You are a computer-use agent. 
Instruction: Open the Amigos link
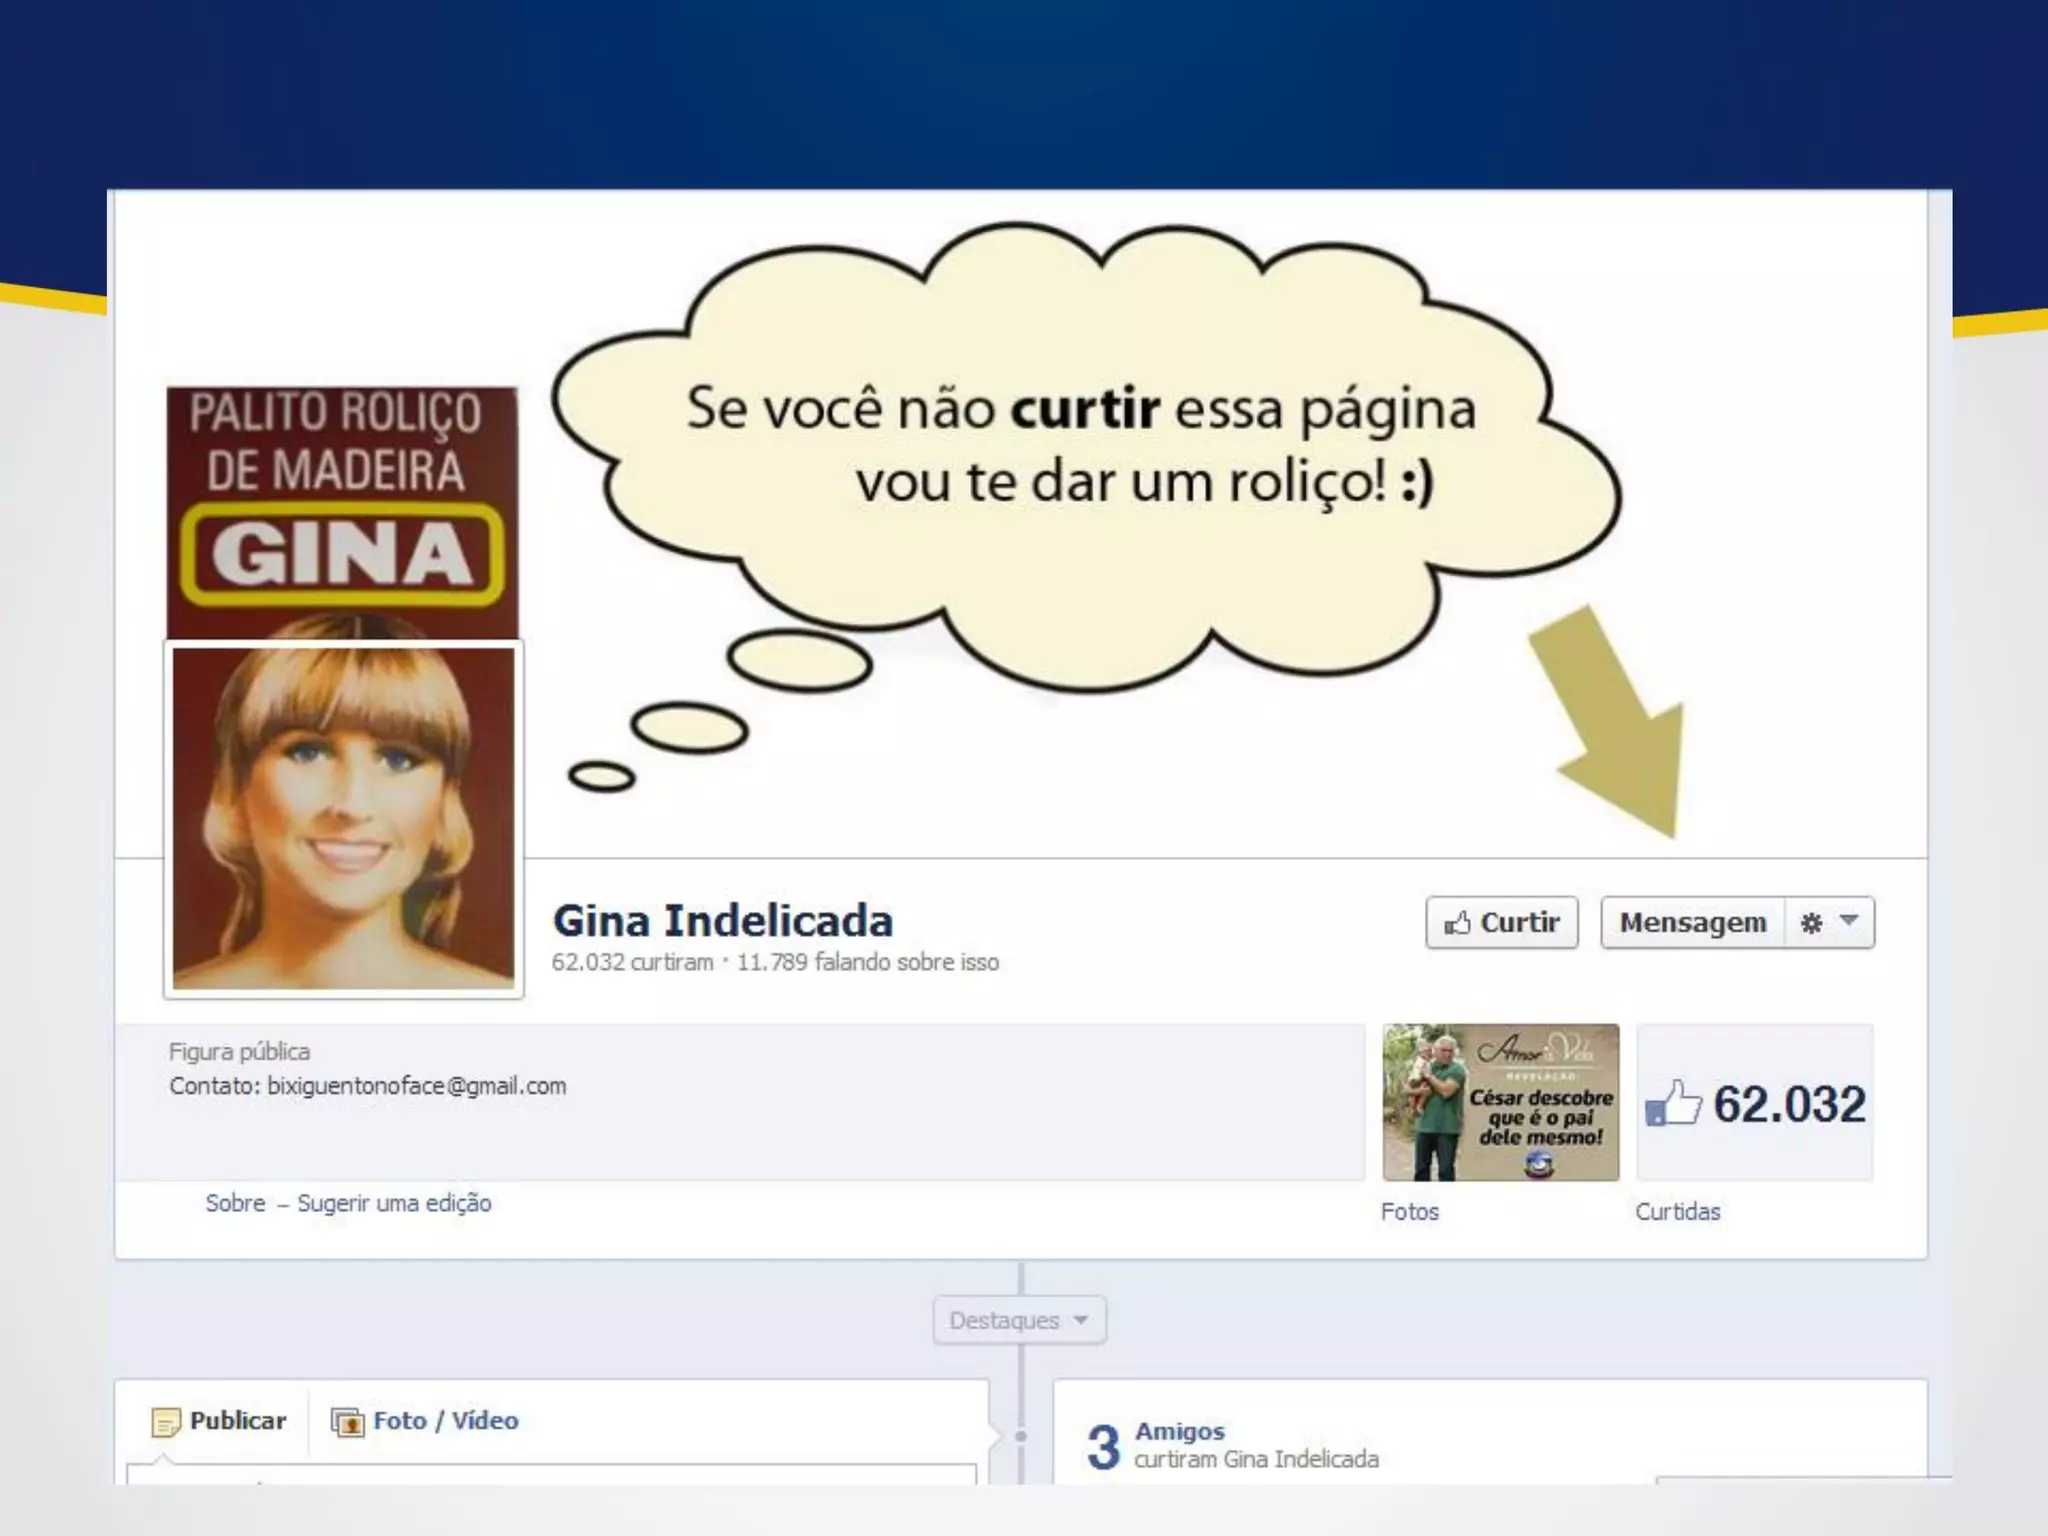click(x=1179, y=1431)
